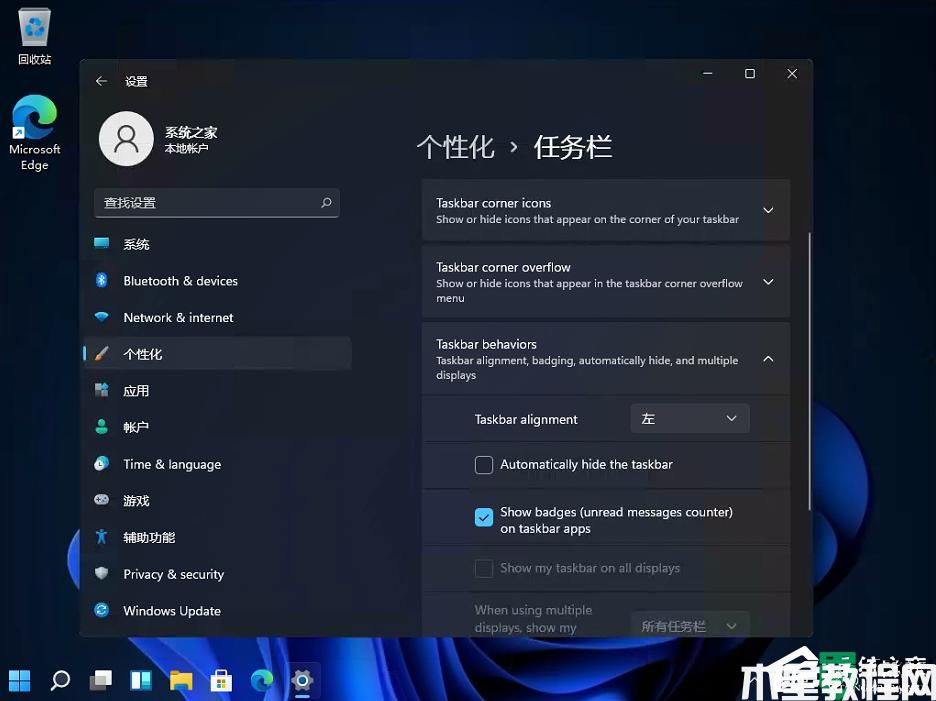The width and height of the screenshot is (936, 701).
Task: Toggle Show my taskbar on all displays
Action: coord(484,568)
